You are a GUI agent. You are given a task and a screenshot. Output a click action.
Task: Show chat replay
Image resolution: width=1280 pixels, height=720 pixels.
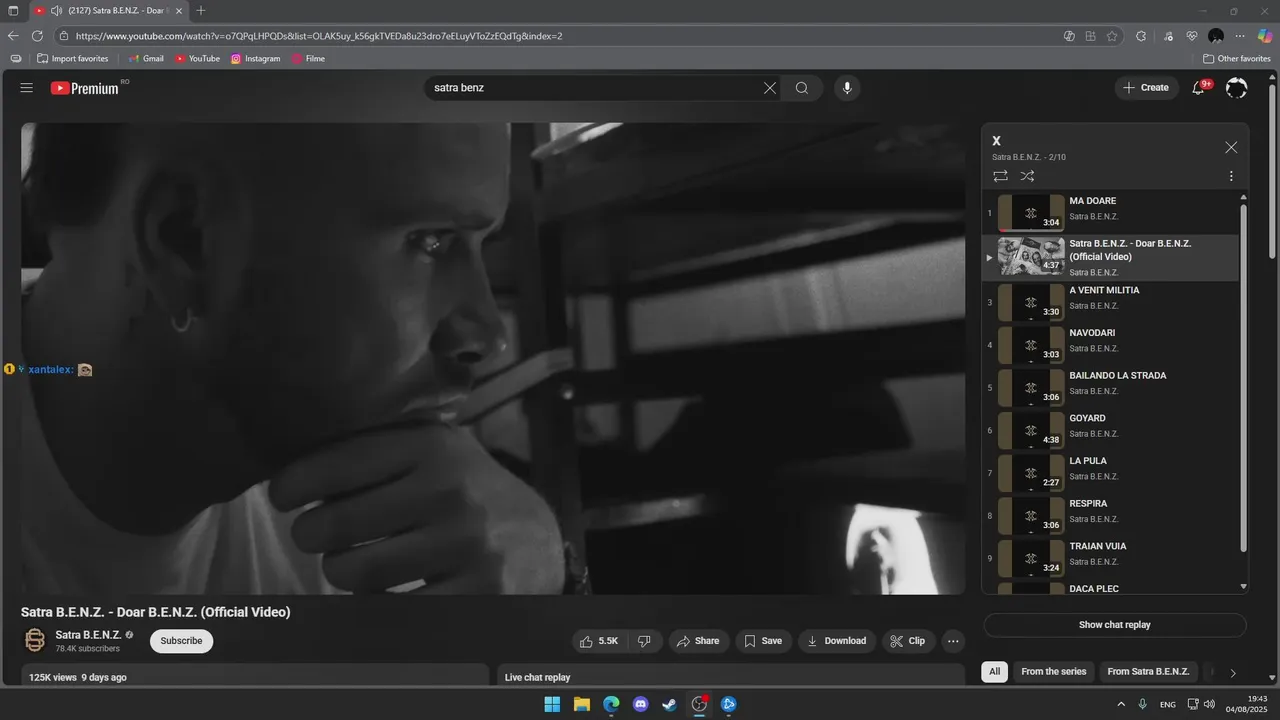click(x=1115, y=625)
